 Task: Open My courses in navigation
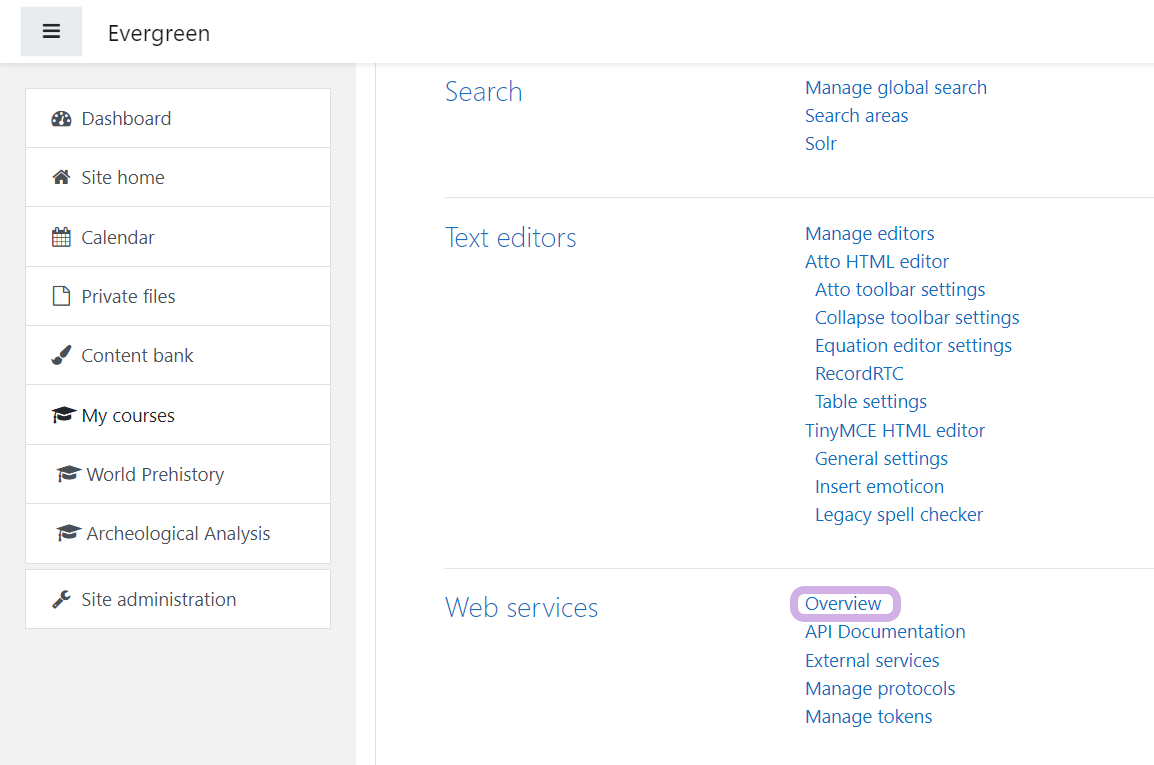[x=128, y=416]
